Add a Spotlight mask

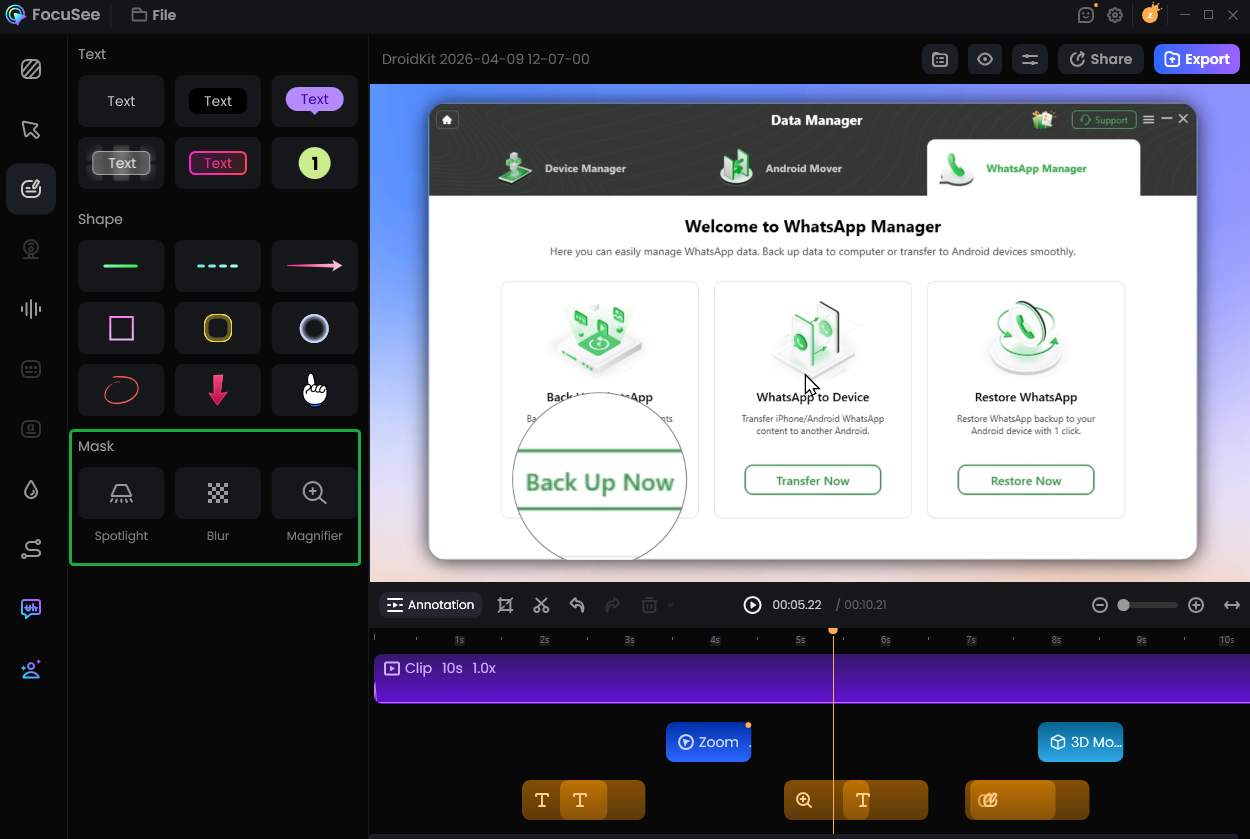[121, 493]
